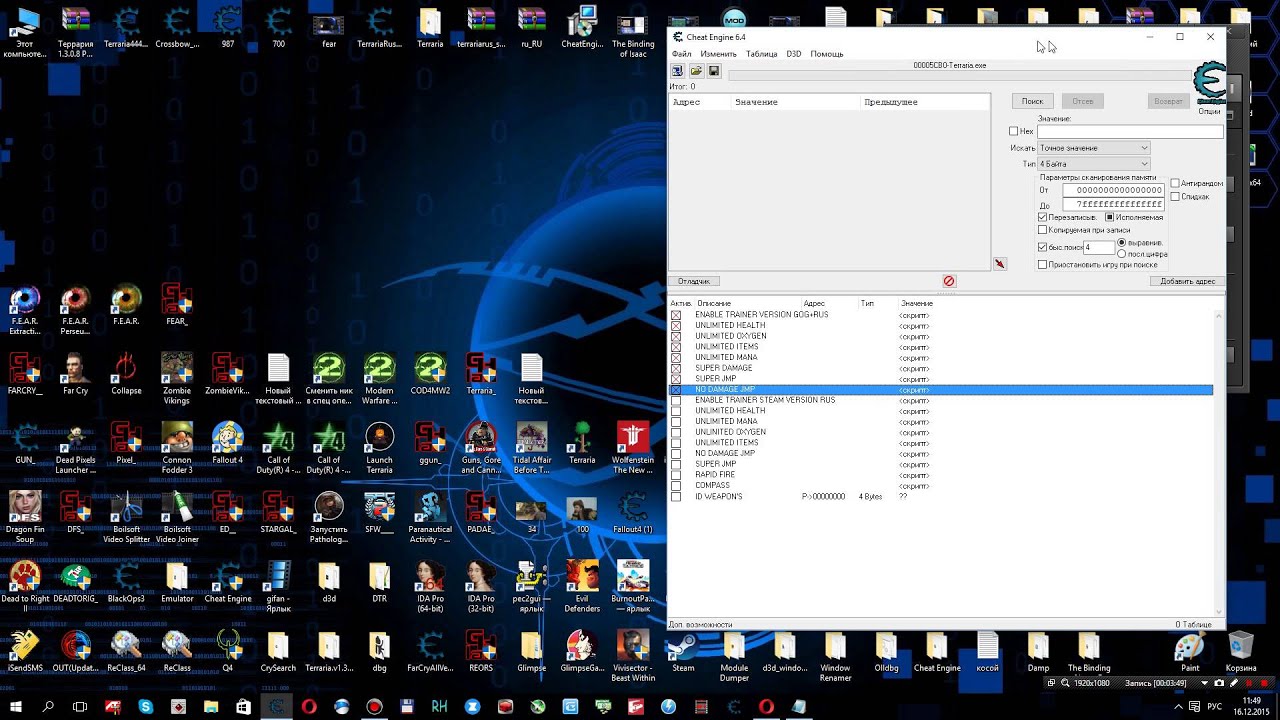Screen dimensions: 1280x720
Task: Toggle the Перезаписыв. checkbox
Action: click(x=1043, y=217)
